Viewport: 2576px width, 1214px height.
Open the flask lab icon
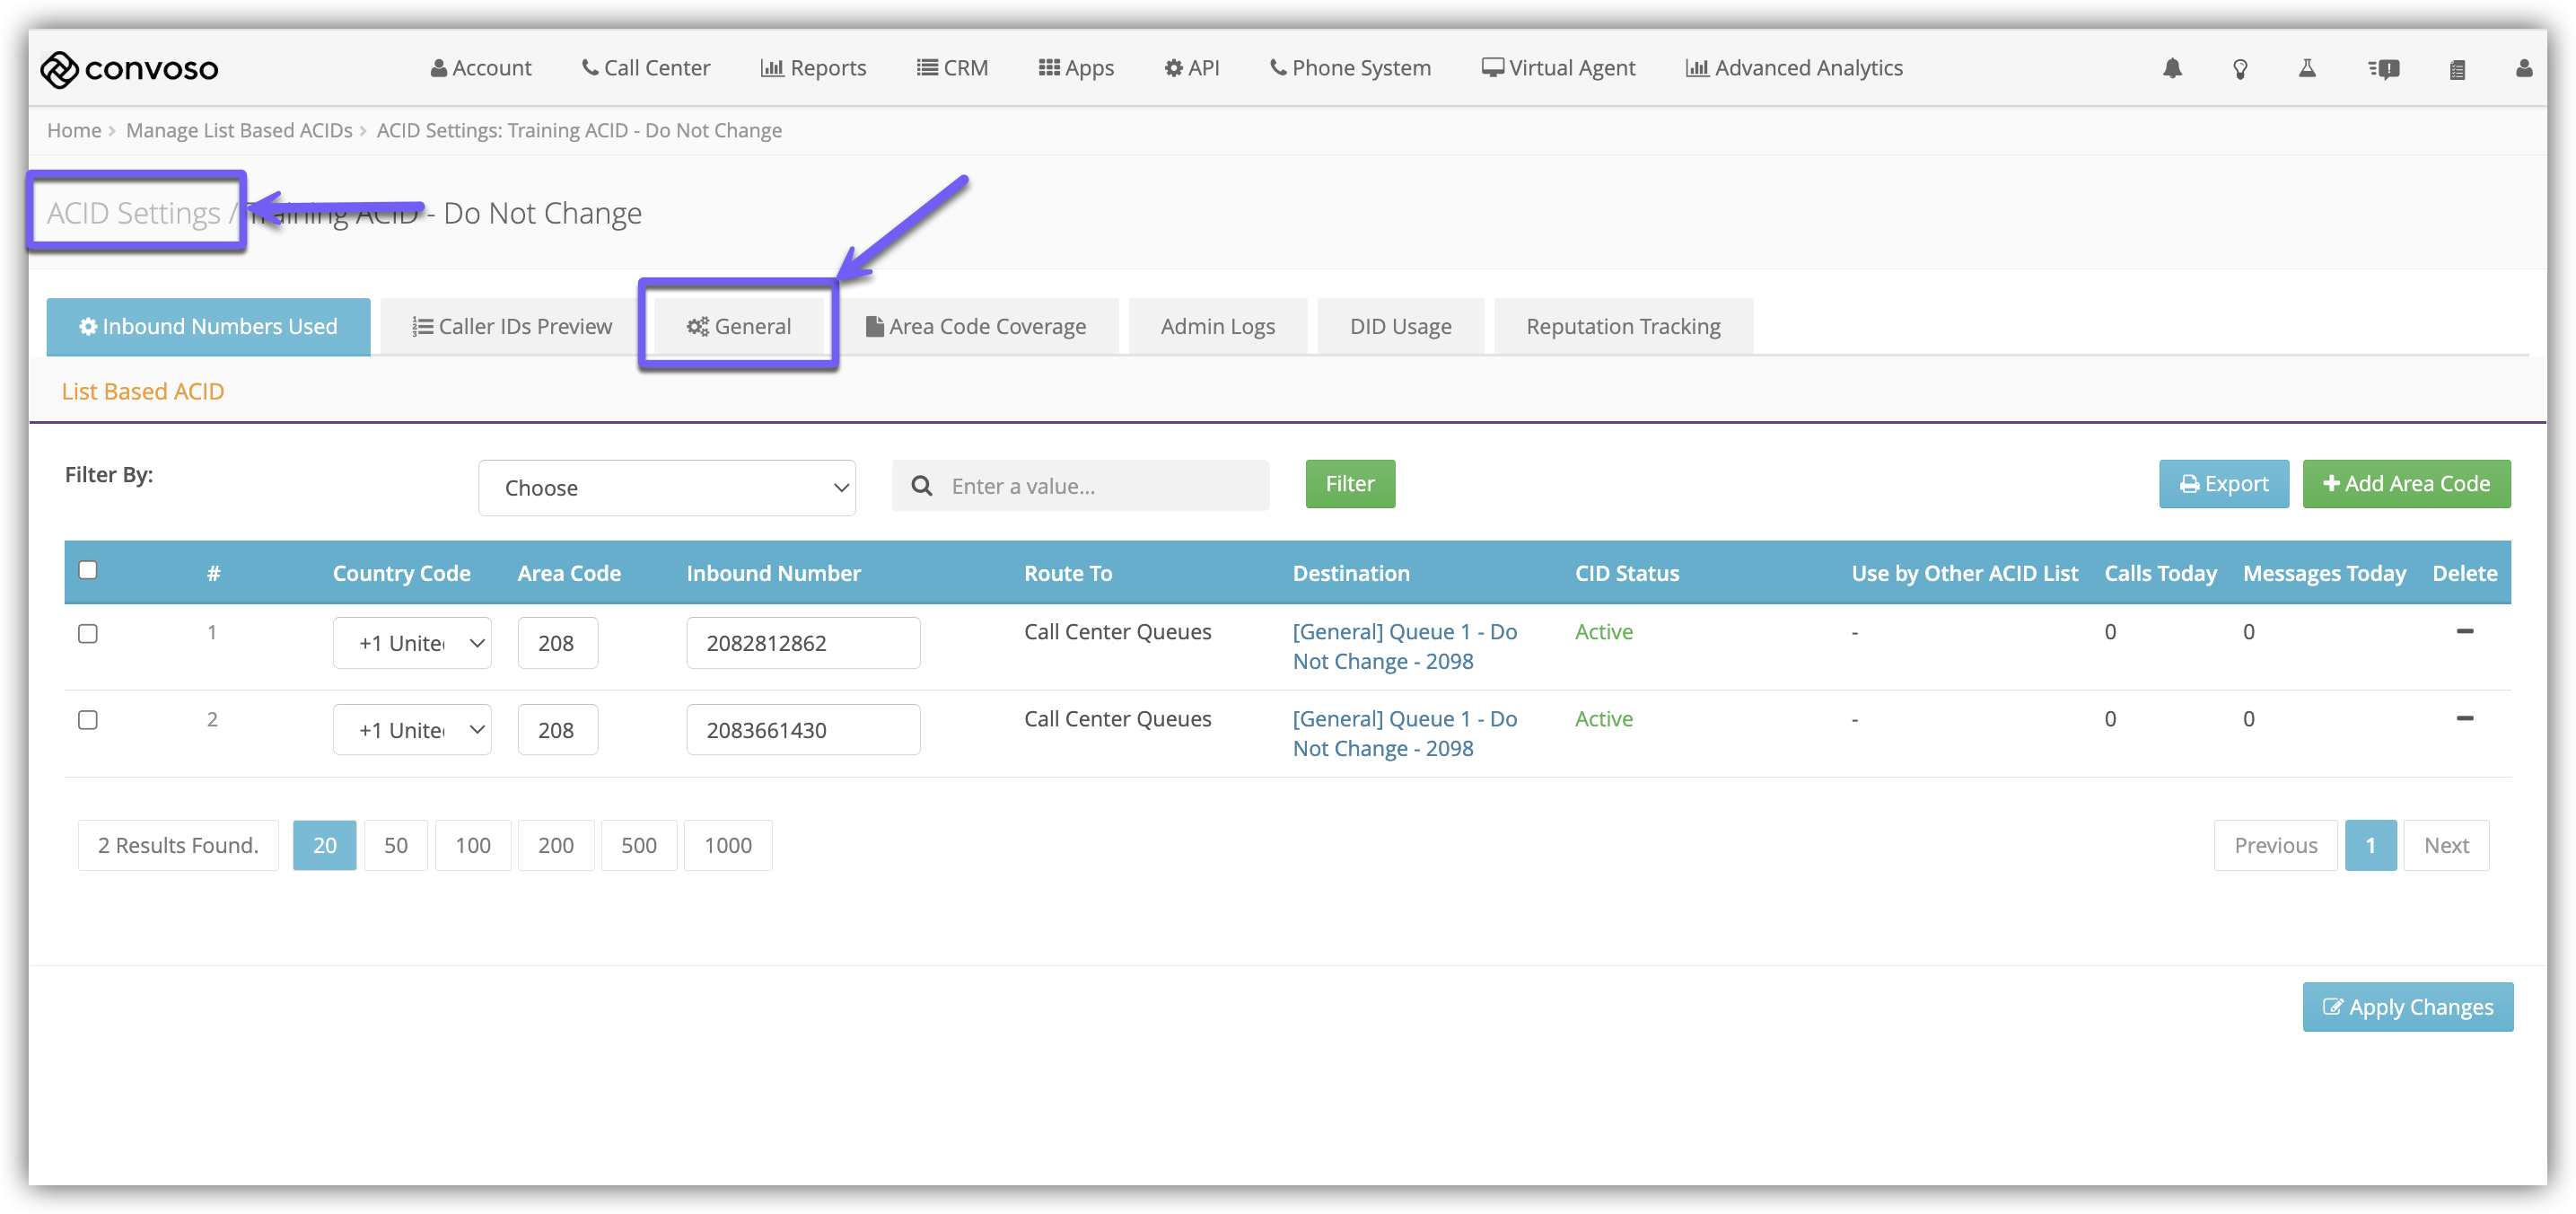point(2307,68)
